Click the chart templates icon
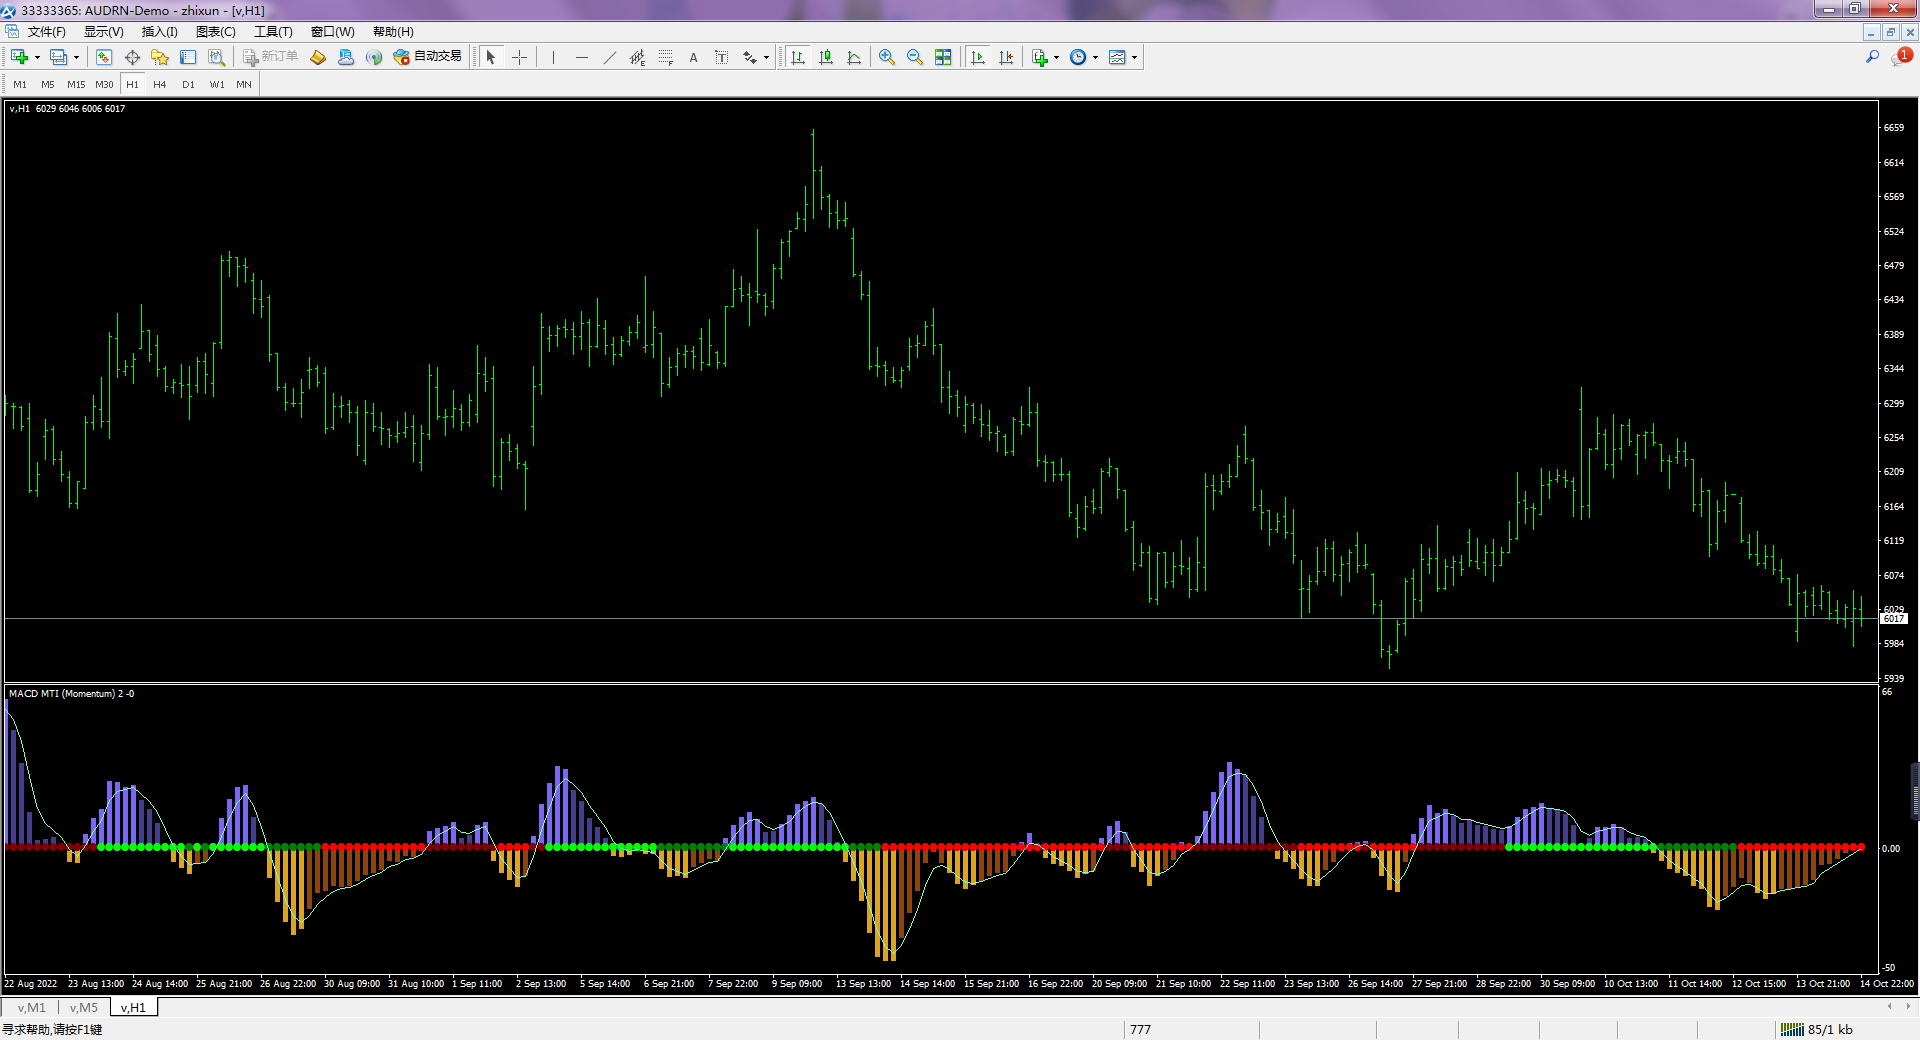The height and width of the screenshot is (1040, 1920). click(1118, 57)
